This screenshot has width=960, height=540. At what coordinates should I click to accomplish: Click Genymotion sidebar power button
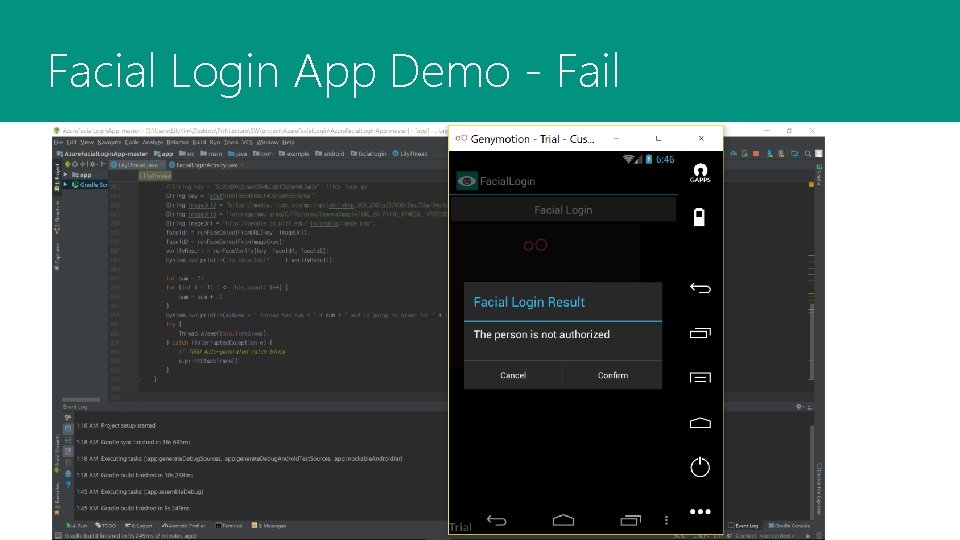click(x=700, y=467)
